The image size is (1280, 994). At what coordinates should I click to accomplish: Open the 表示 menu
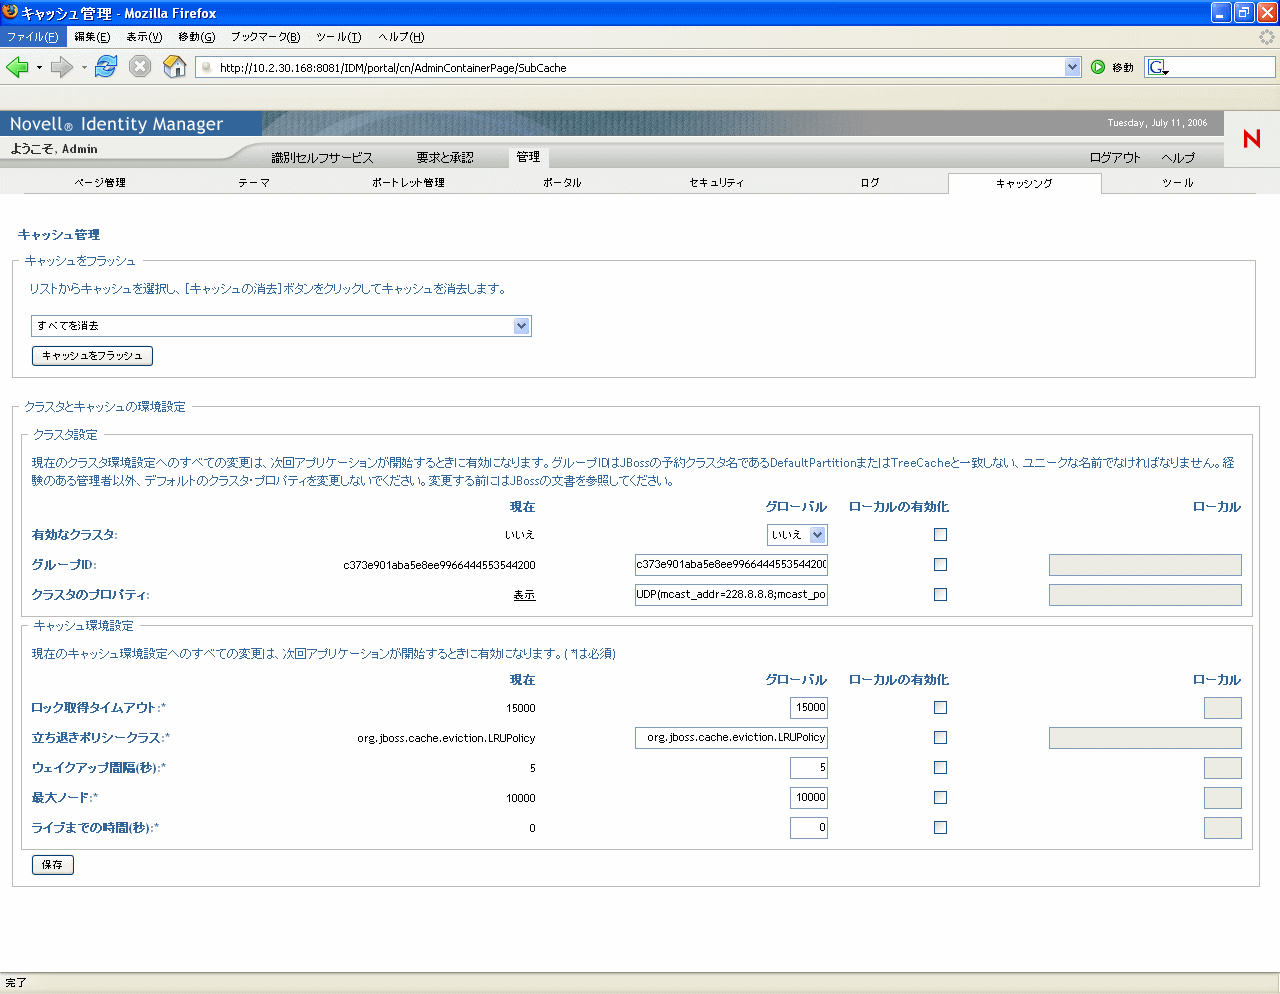(x=144, y=37)
